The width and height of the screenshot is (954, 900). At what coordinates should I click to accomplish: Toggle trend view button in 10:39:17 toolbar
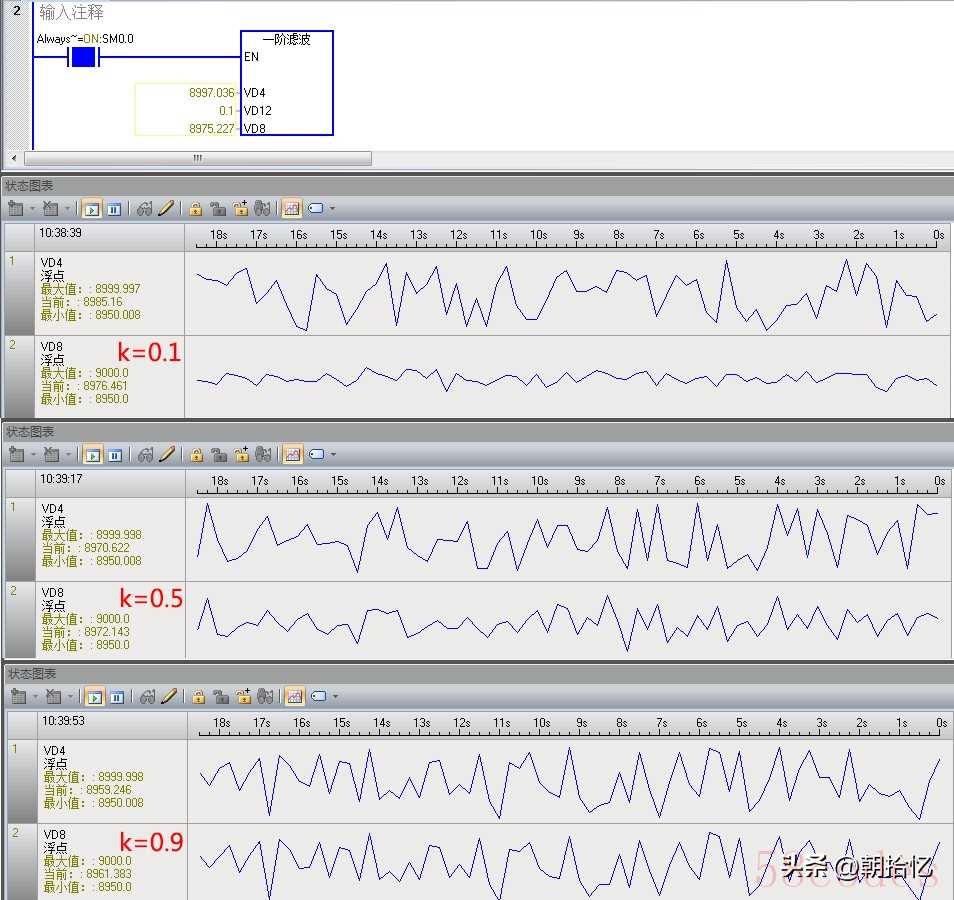pyautogui.click(x=293, y=455)
